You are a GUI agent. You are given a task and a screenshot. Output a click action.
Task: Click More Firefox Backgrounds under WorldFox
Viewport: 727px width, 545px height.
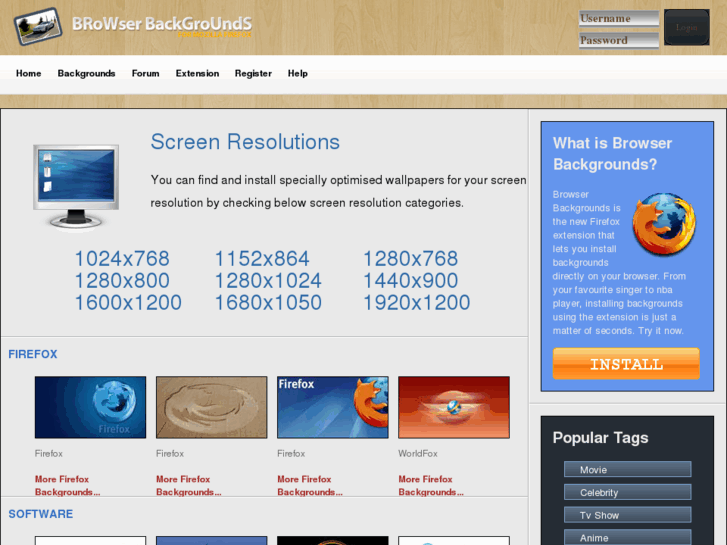pos(431,486)
